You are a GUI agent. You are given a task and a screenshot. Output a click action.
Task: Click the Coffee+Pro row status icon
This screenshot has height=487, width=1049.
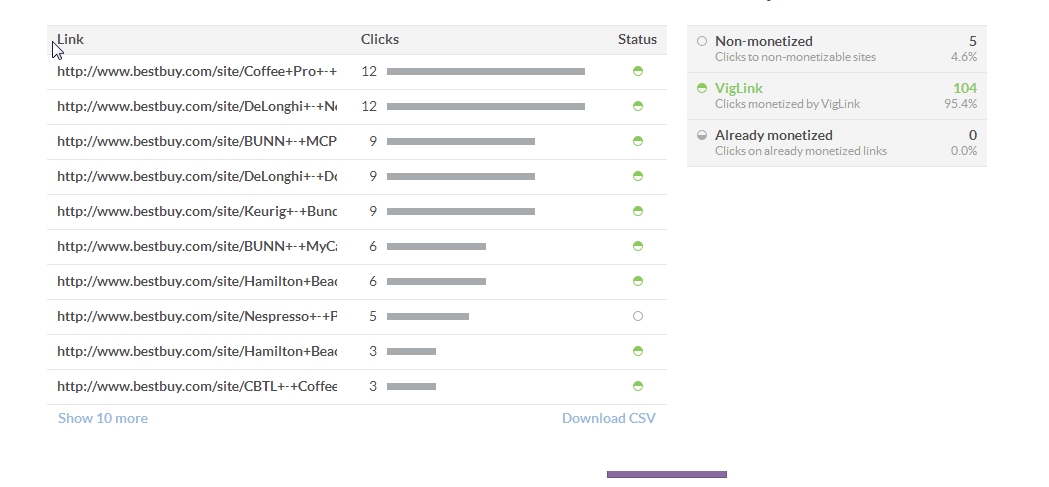pos(638,71)
